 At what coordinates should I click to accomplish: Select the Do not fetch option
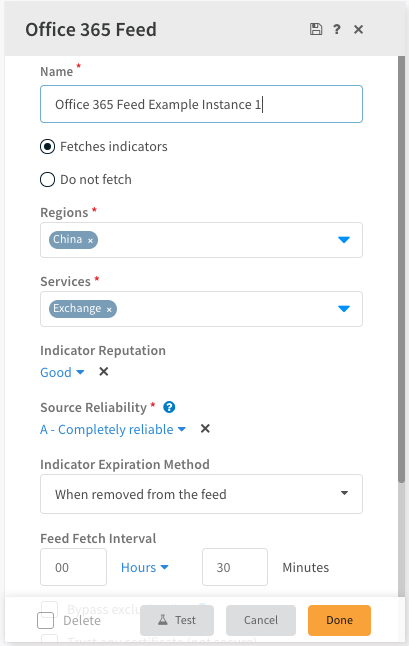[x=47, y=180]
